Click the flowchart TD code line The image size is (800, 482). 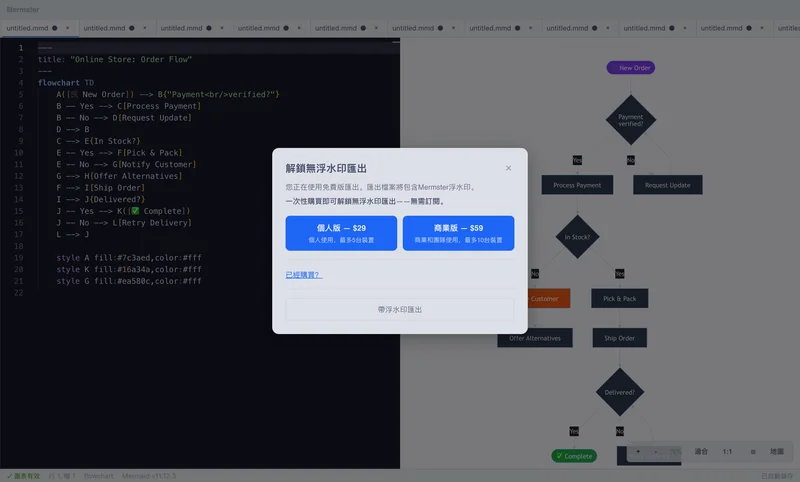[66, 83]
